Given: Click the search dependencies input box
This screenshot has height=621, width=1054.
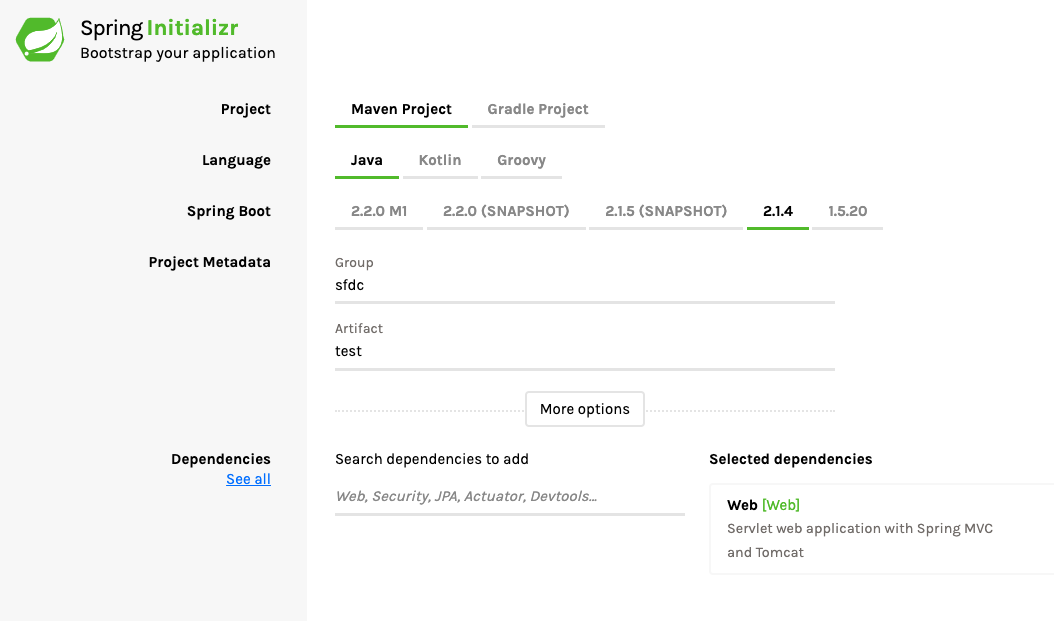Looking at the screenshot, I should [x=509, y=496].
